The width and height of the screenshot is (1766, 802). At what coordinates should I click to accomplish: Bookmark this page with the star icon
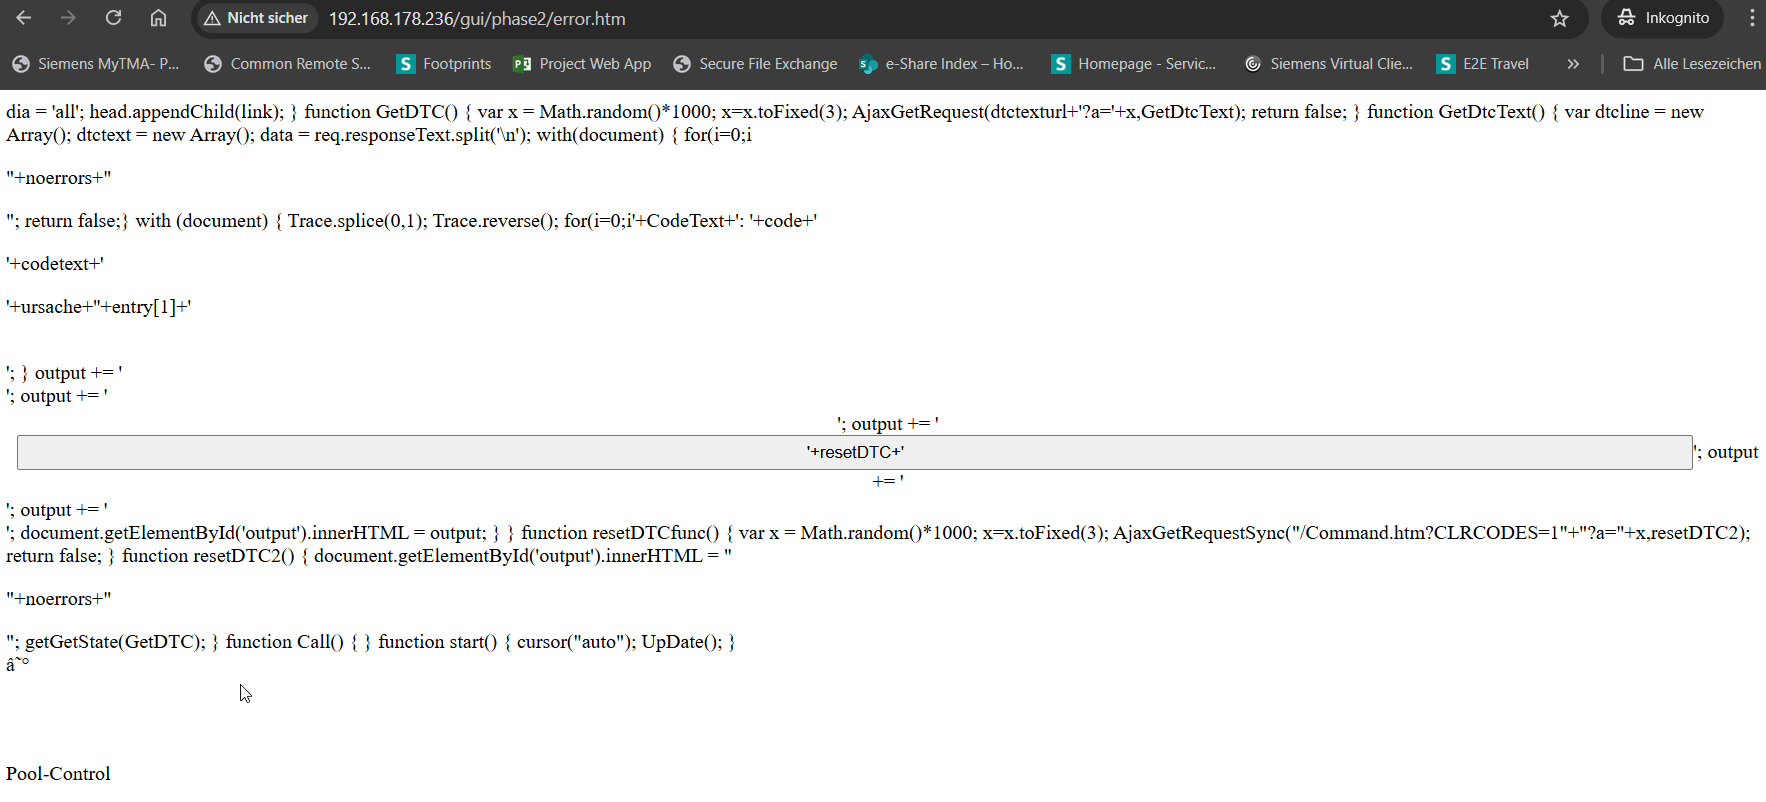[1559, 18]
